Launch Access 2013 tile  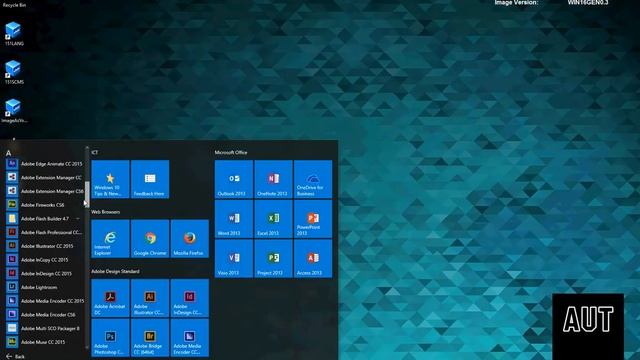pyautogui.click(x=313, y=259)
